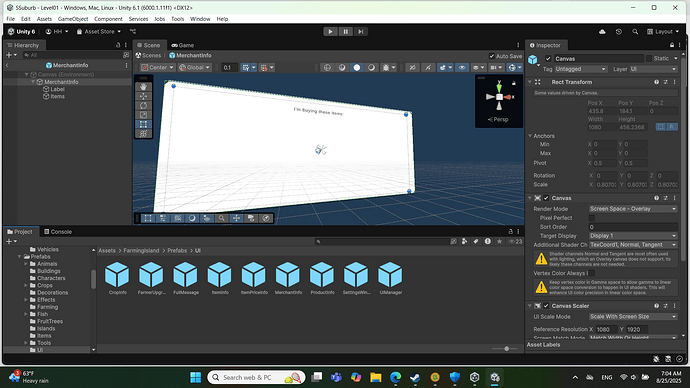
Task: Switch to the Game tab
Action: click(183, 45)
